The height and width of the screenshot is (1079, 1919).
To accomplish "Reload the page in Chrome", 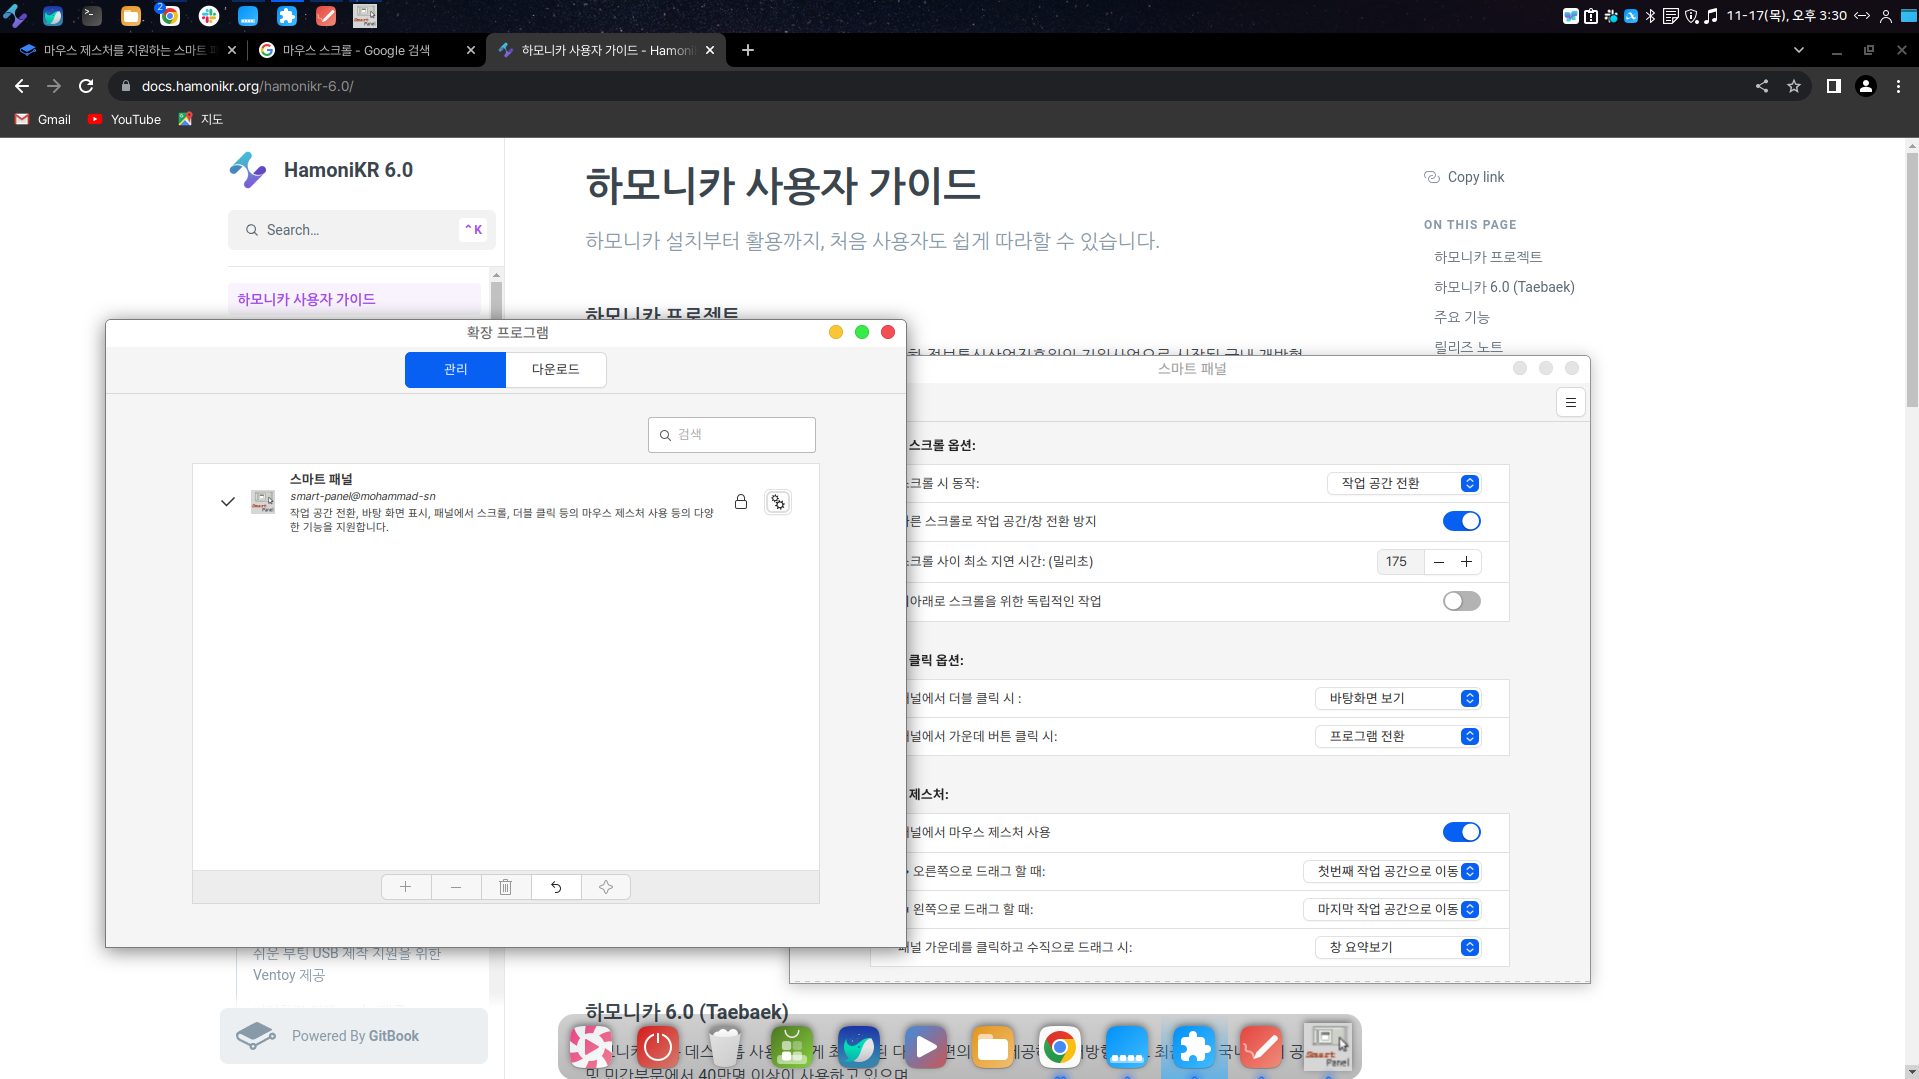I will click(86, 86).
